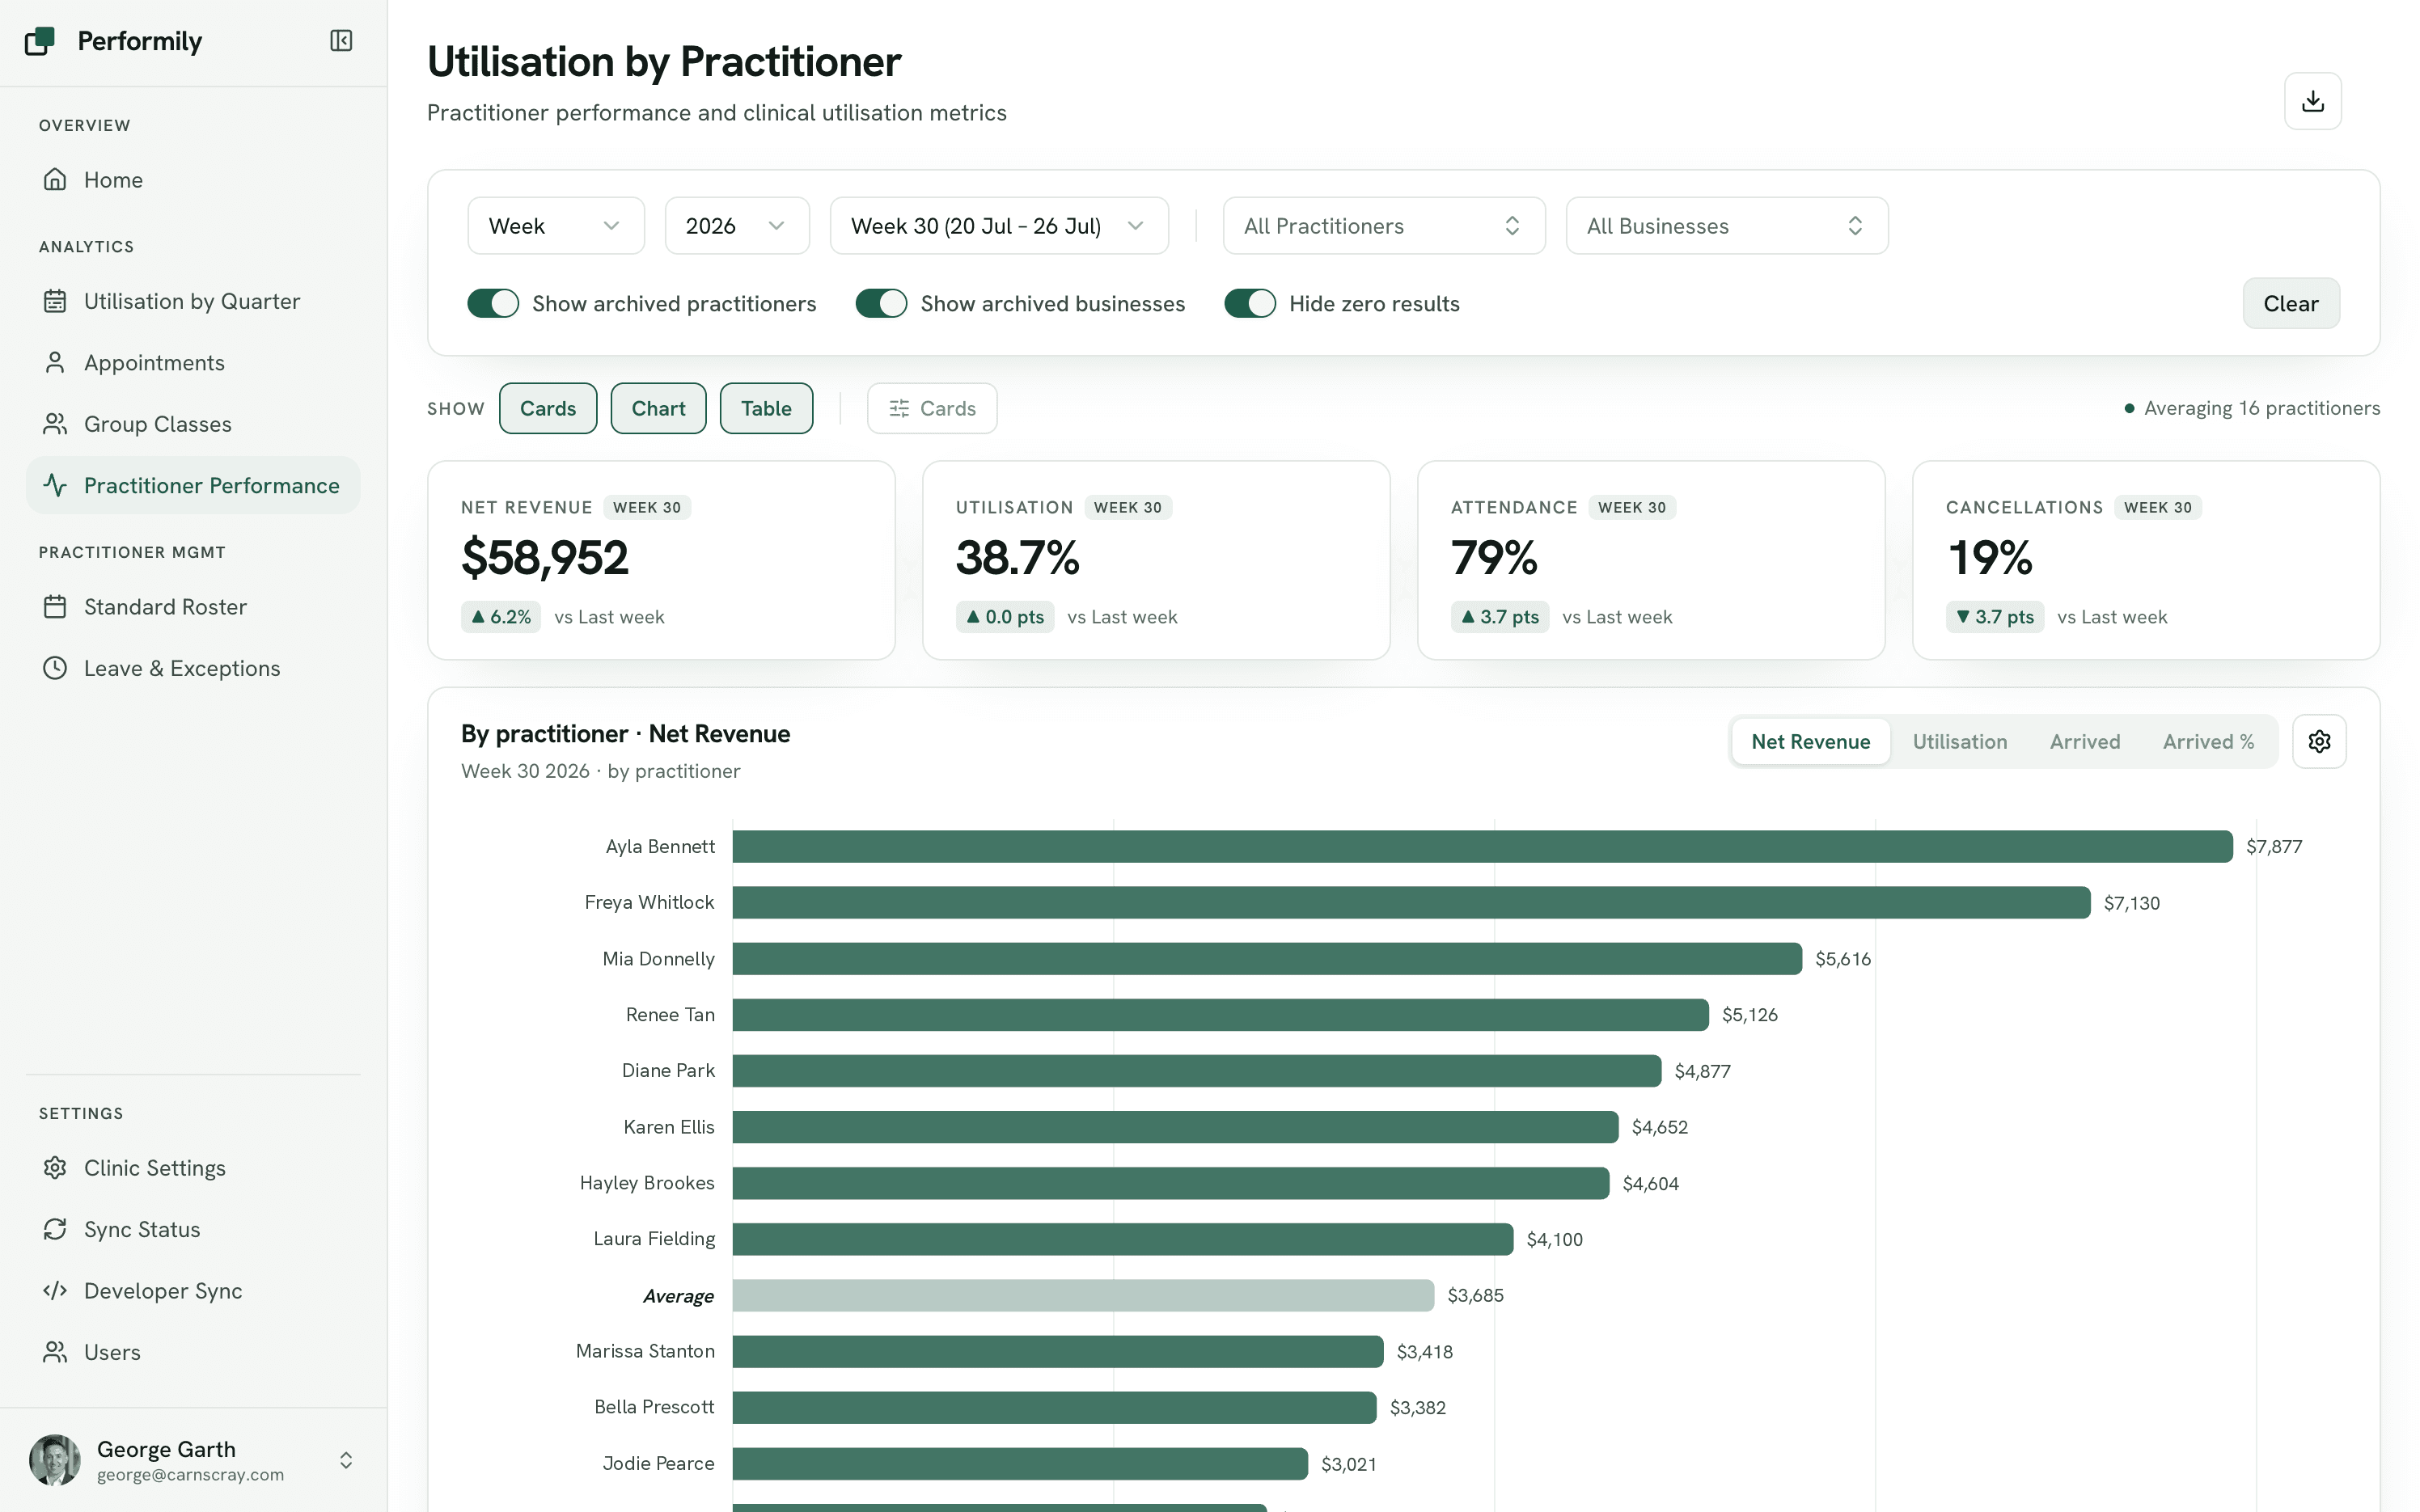Click the Leave & Exceptions clock icon
The image size is (2420, 1512).
click(55, 668)
